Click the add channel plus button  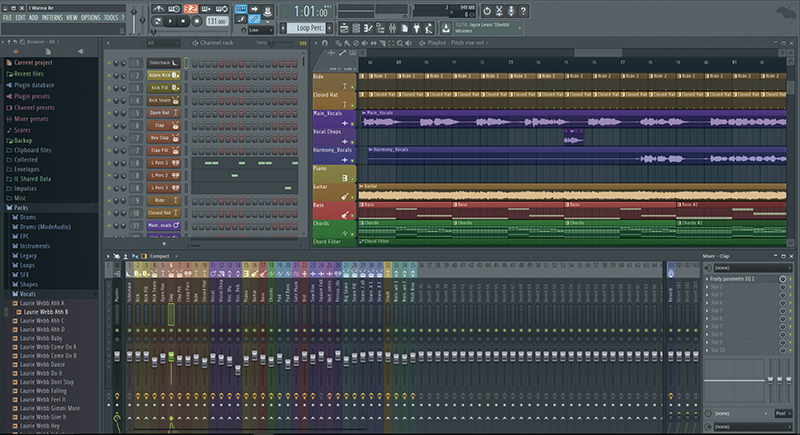coord(164,243)
